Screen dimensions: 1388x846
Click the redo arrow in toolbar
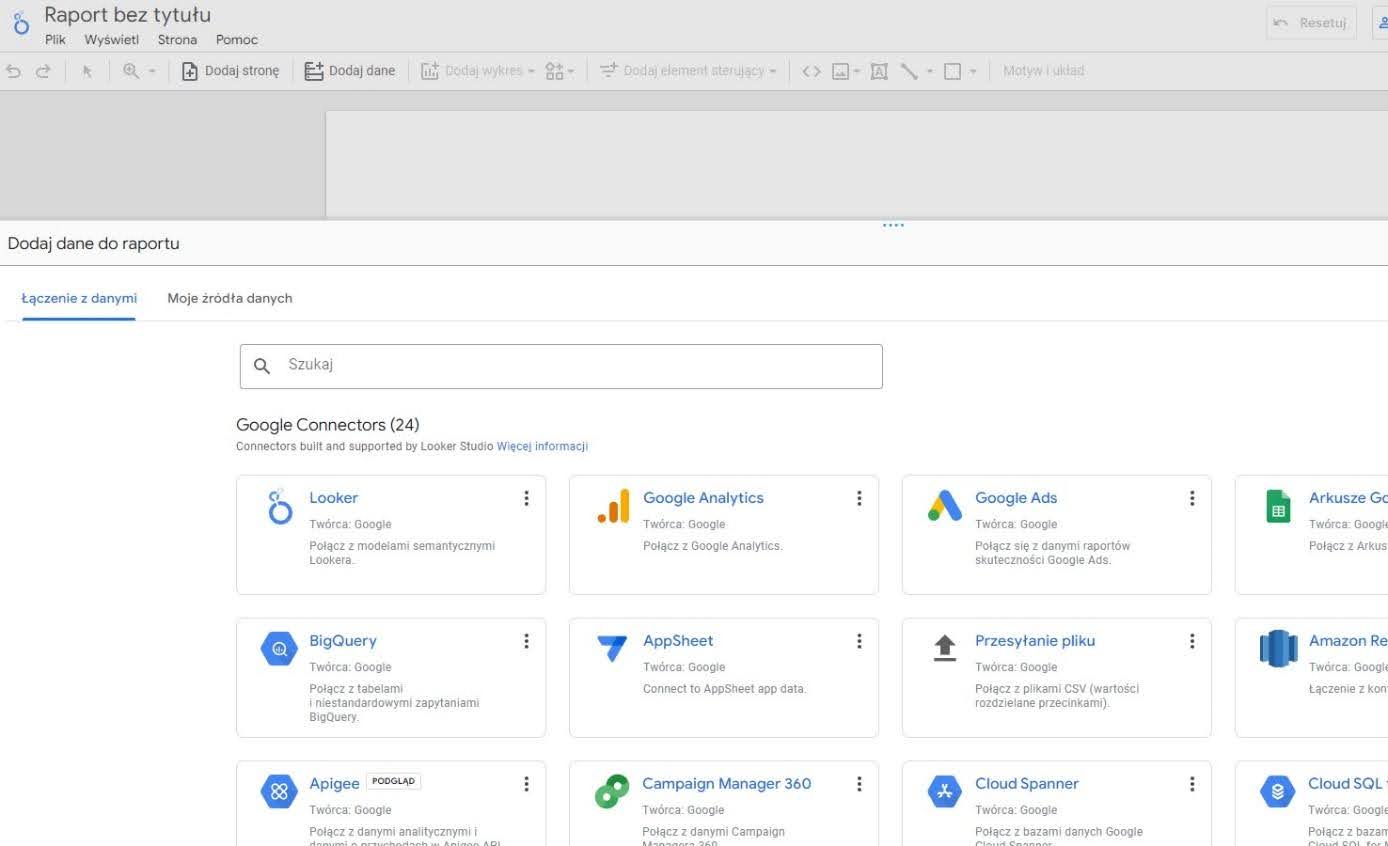tap(43, 71)
